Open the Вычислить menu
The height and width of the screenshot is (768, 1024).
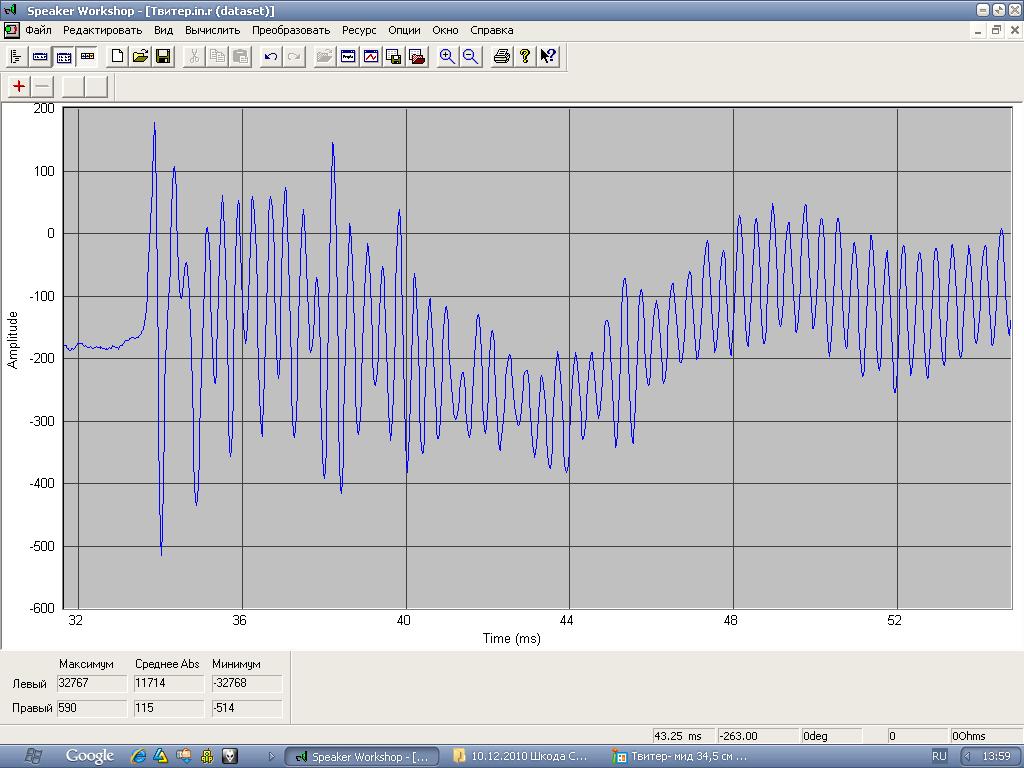point(212,30)
